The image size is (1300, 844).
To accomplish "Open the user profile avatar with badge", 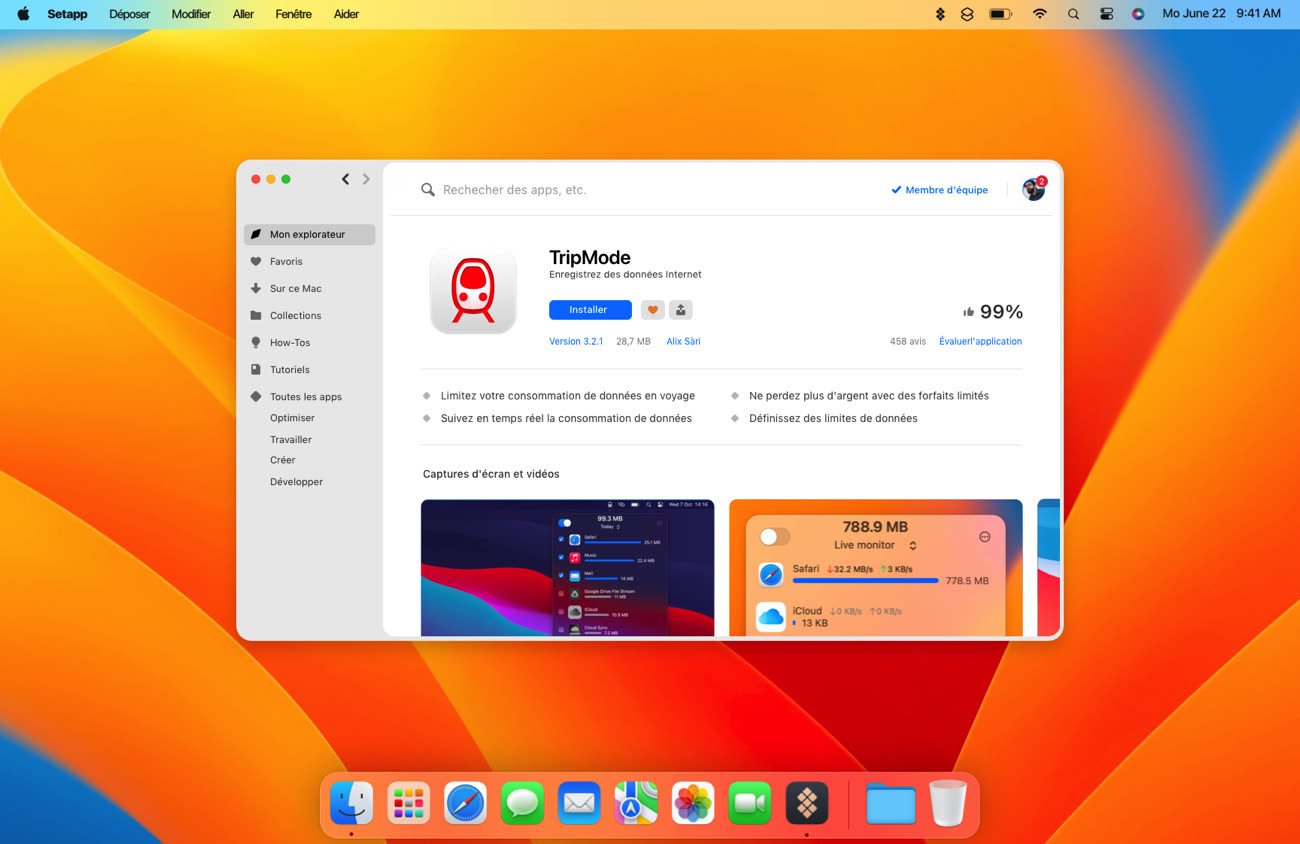I will pyautogui.click(x=1034, y=189).
